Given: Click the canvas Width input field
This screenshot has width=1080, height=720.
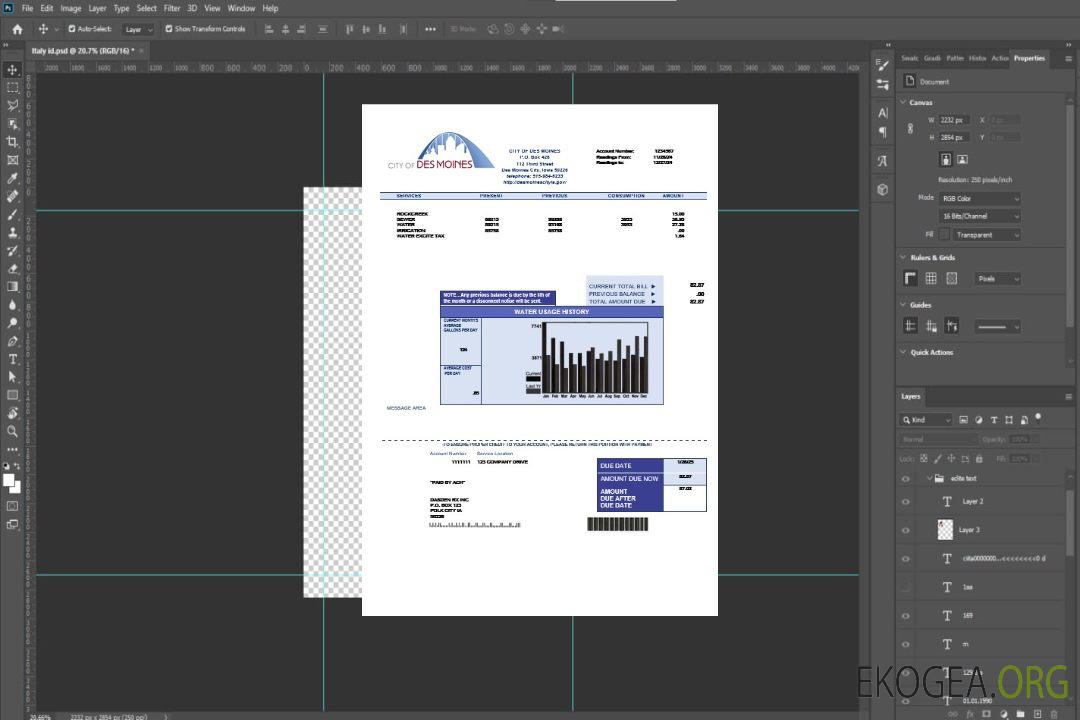Looking at the screenshot, I should [x=953, y=120].
